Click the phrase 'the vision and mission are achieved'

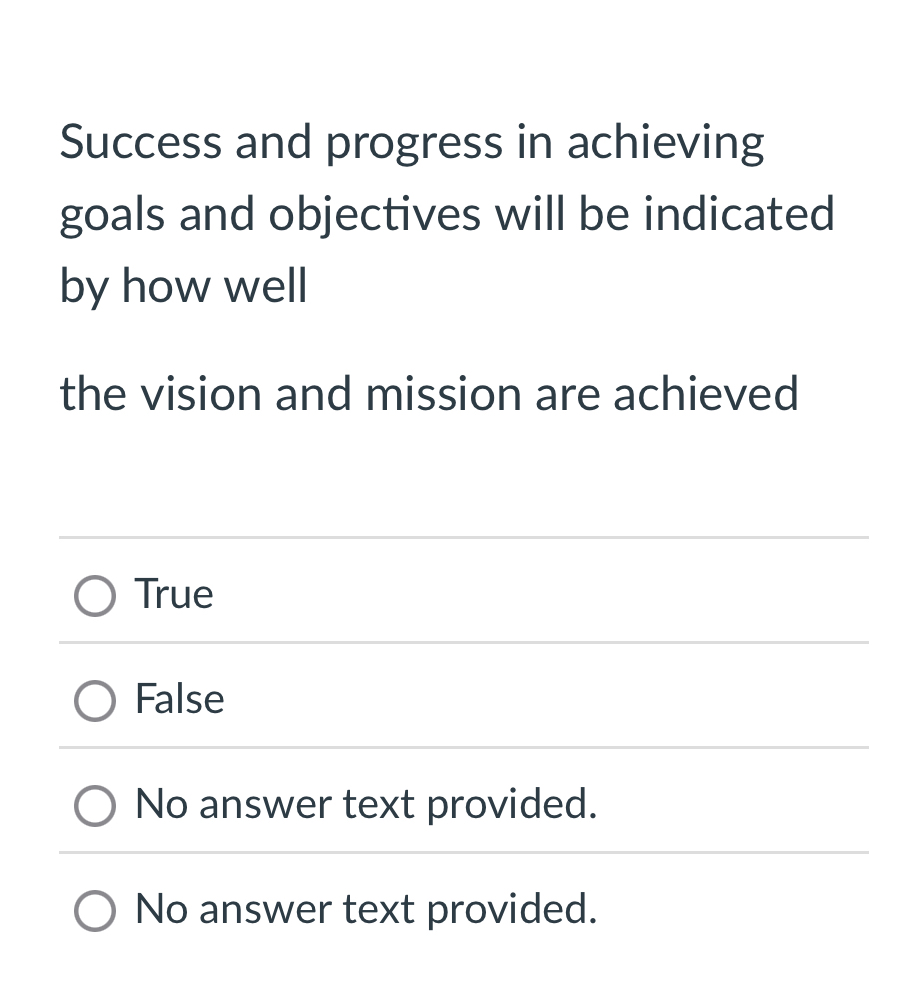(429, 393)
